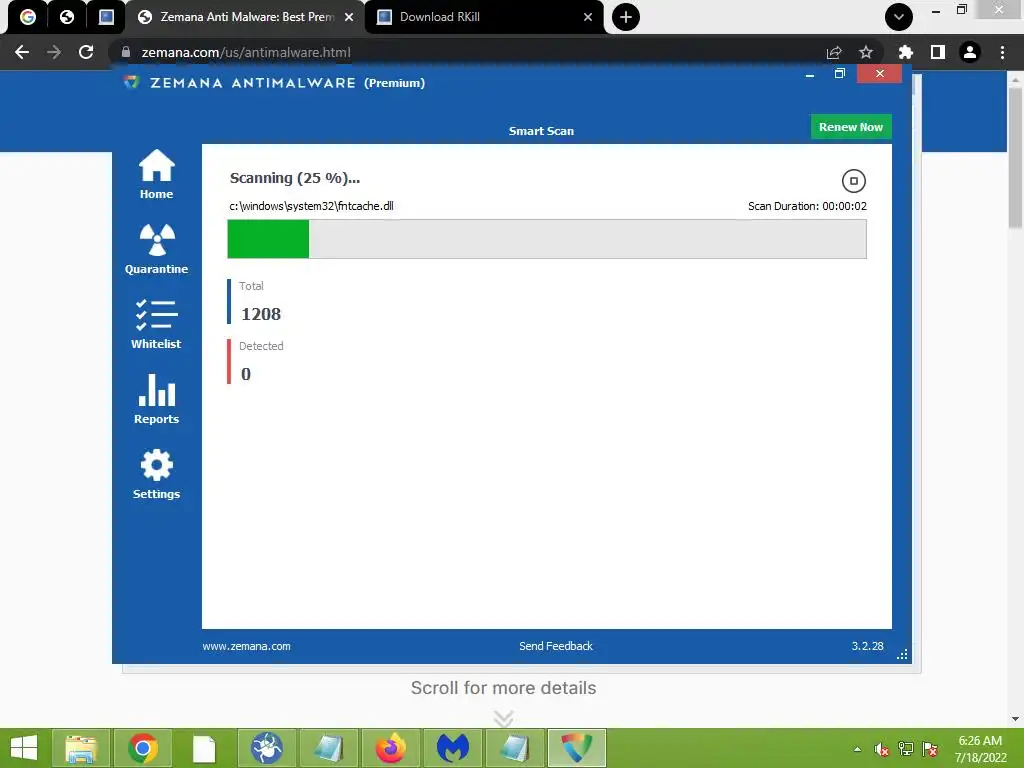Click the Scroll for more details text

[504, 688]
